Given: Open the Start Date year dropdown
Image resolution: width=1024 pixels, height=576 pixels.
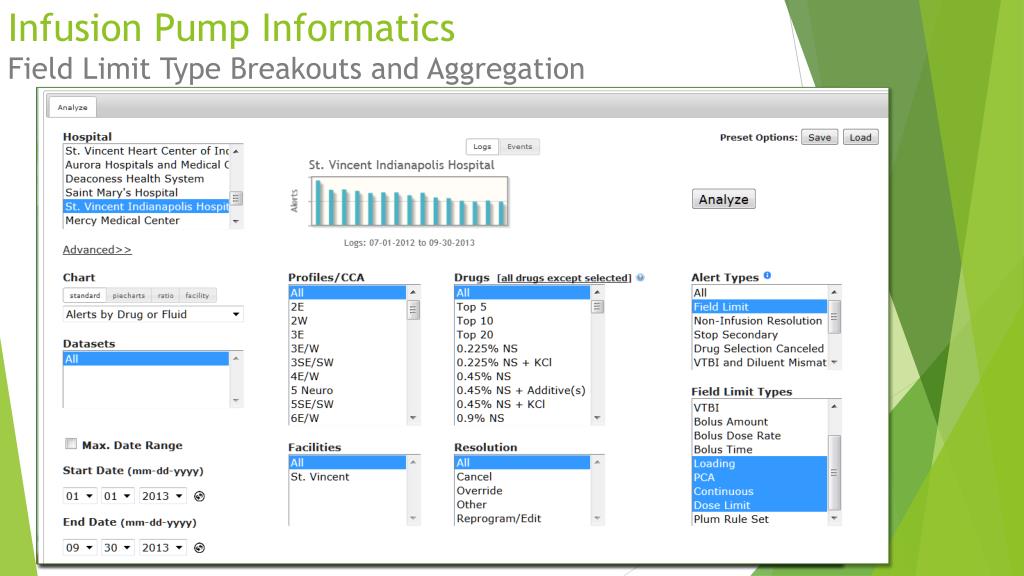Looking at the screenshot, I should pyautogui.click(x=162, y=496).
